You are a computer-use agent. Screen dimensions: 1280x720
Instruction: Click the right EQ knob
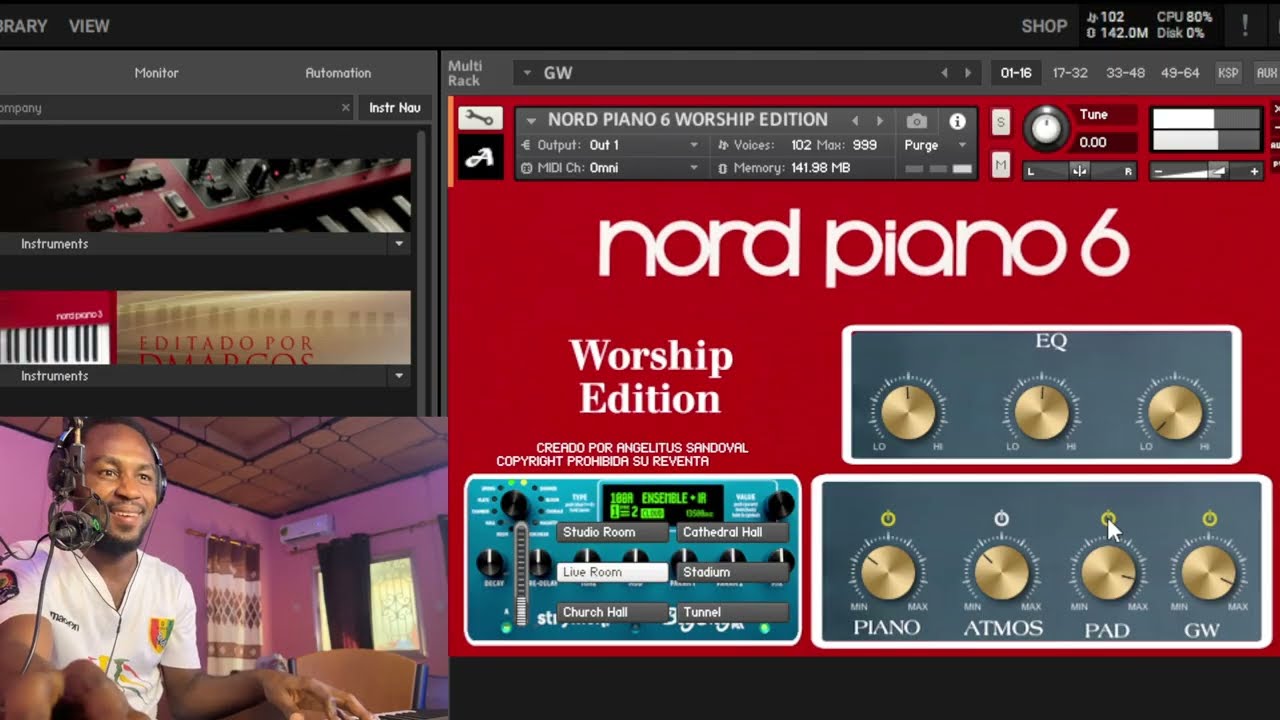click(1175, 412)
